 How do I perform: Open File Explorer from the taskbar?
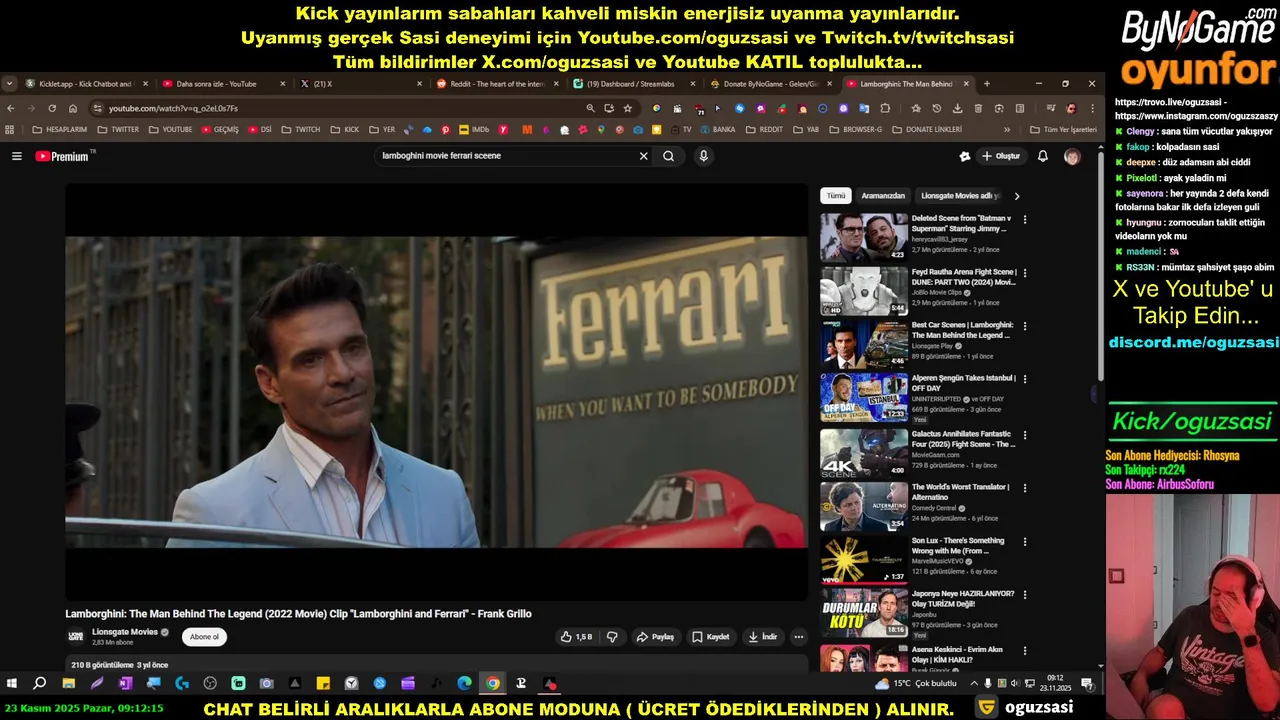click(x=68, y=684)
